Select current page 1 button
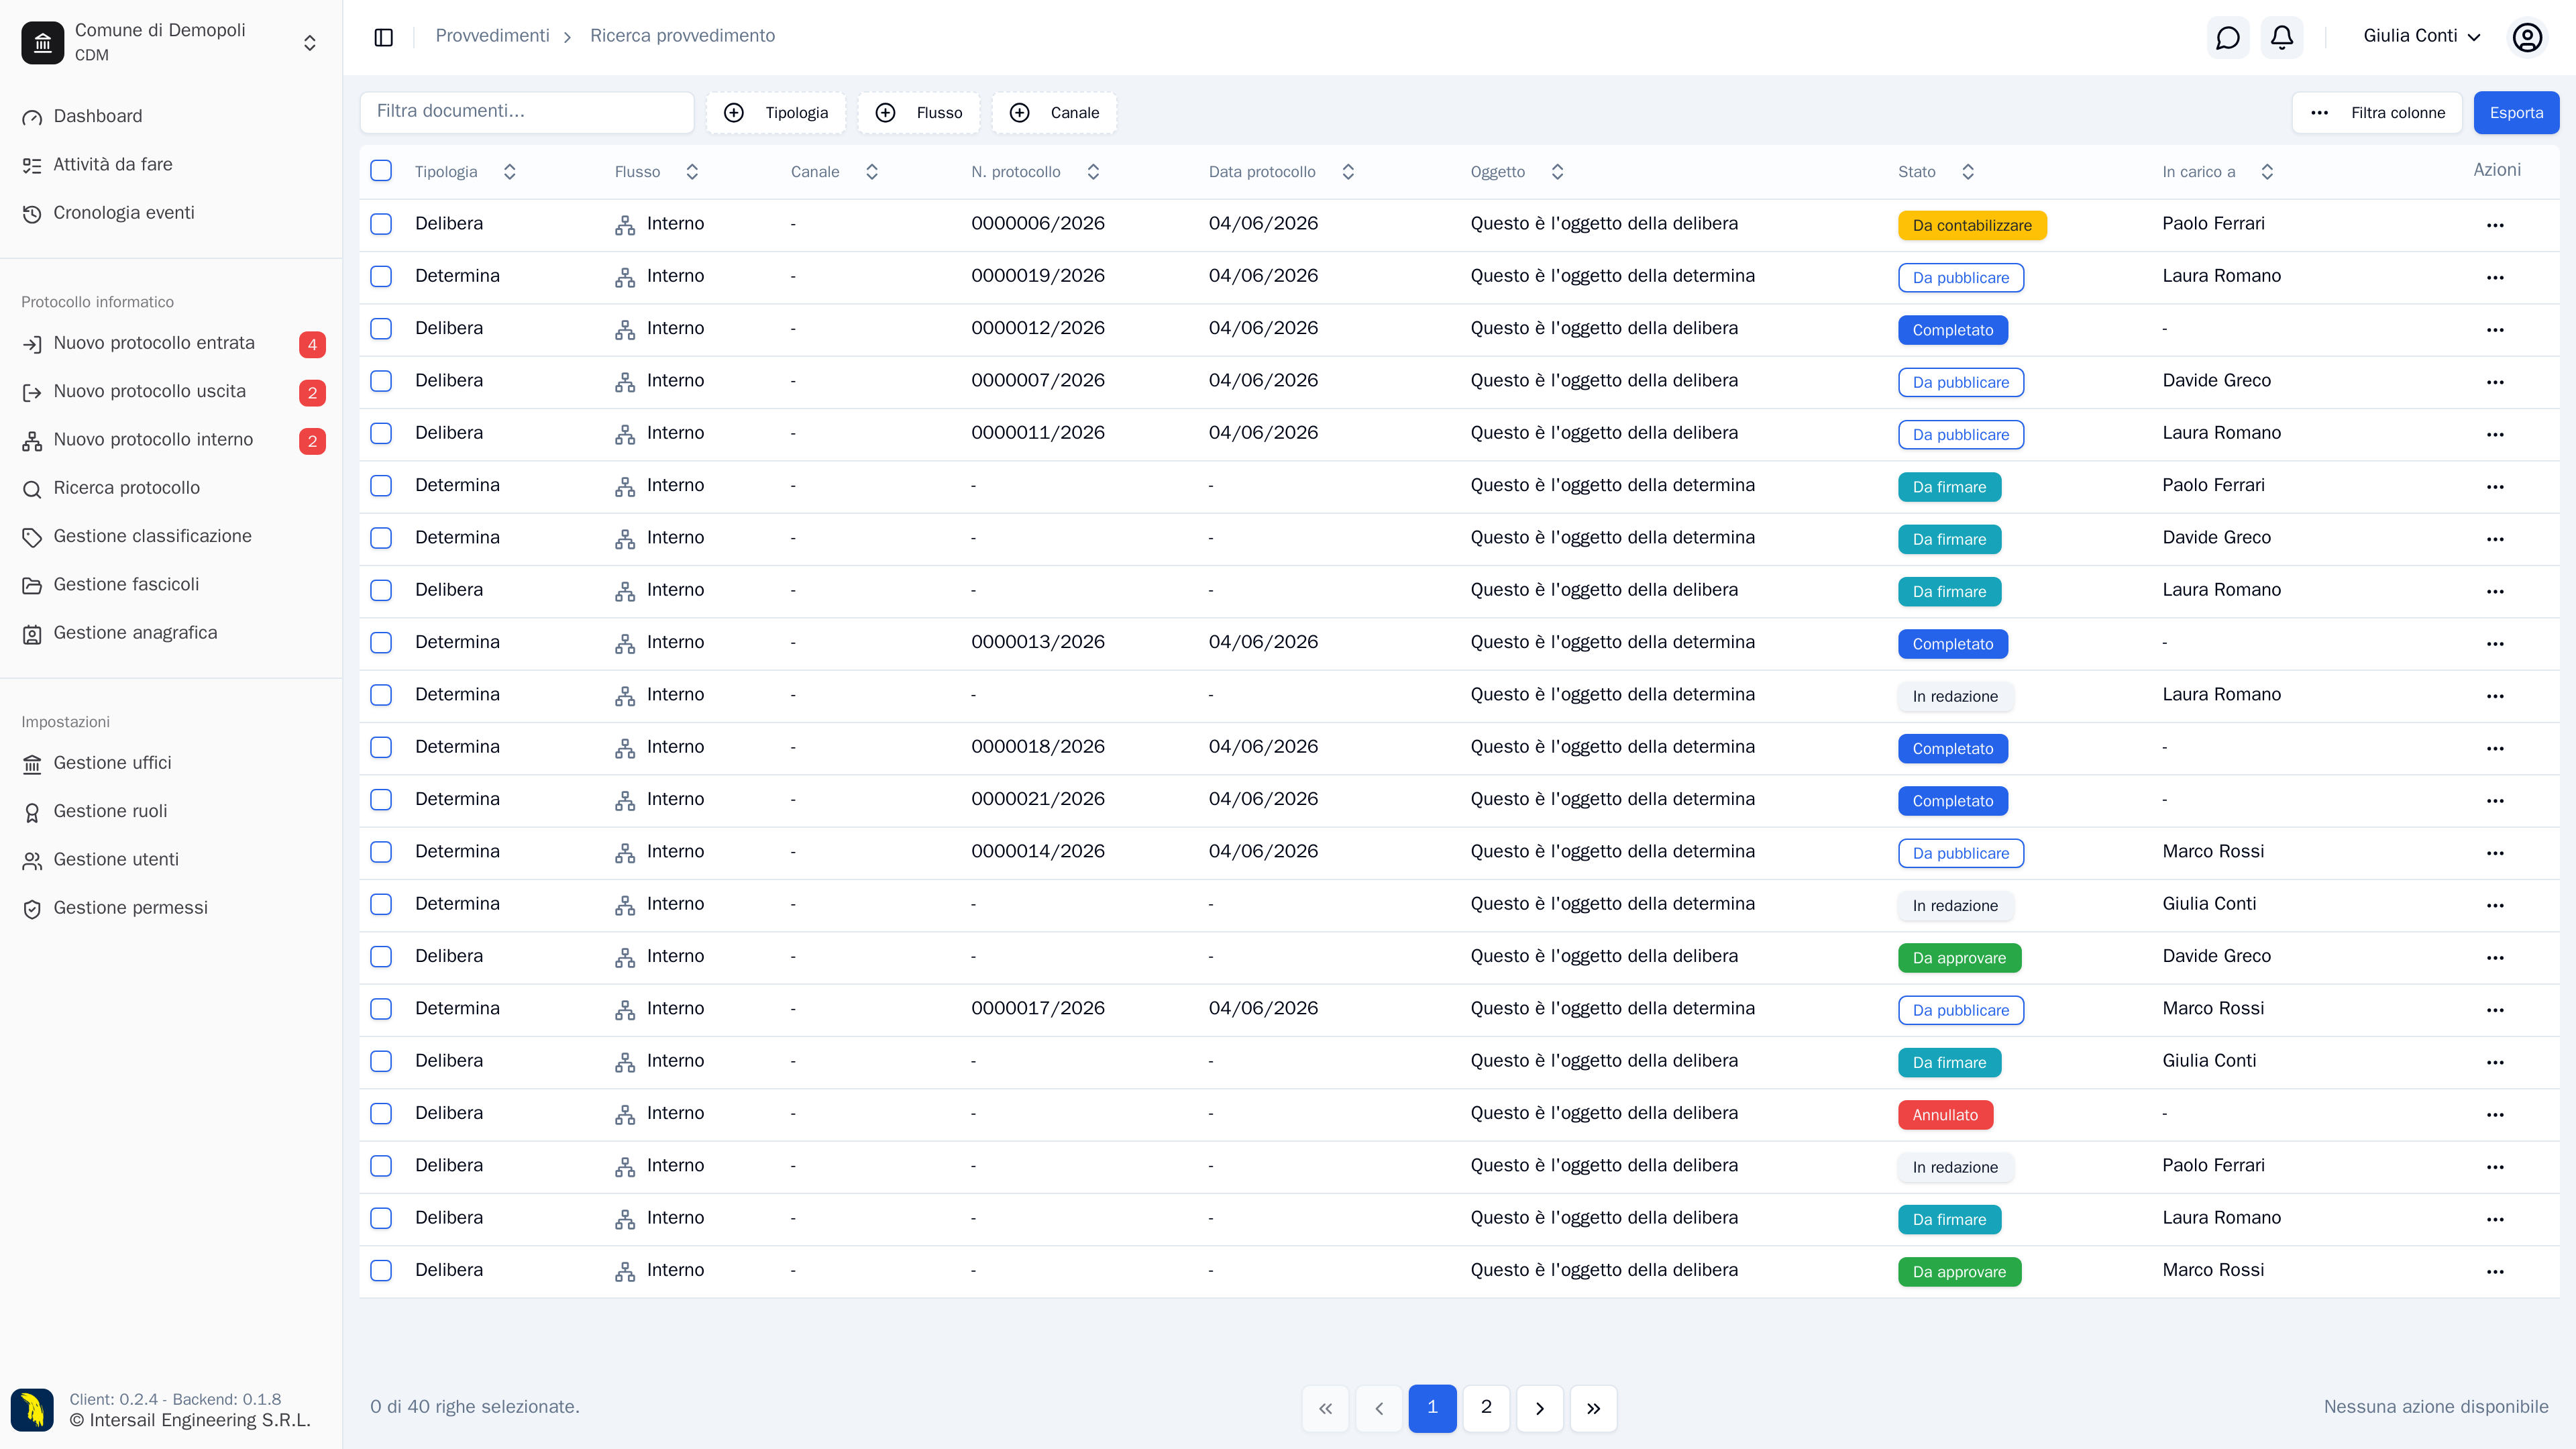The image size is (2576, 1449). pyautogui.click(x=1432, y=1408)
